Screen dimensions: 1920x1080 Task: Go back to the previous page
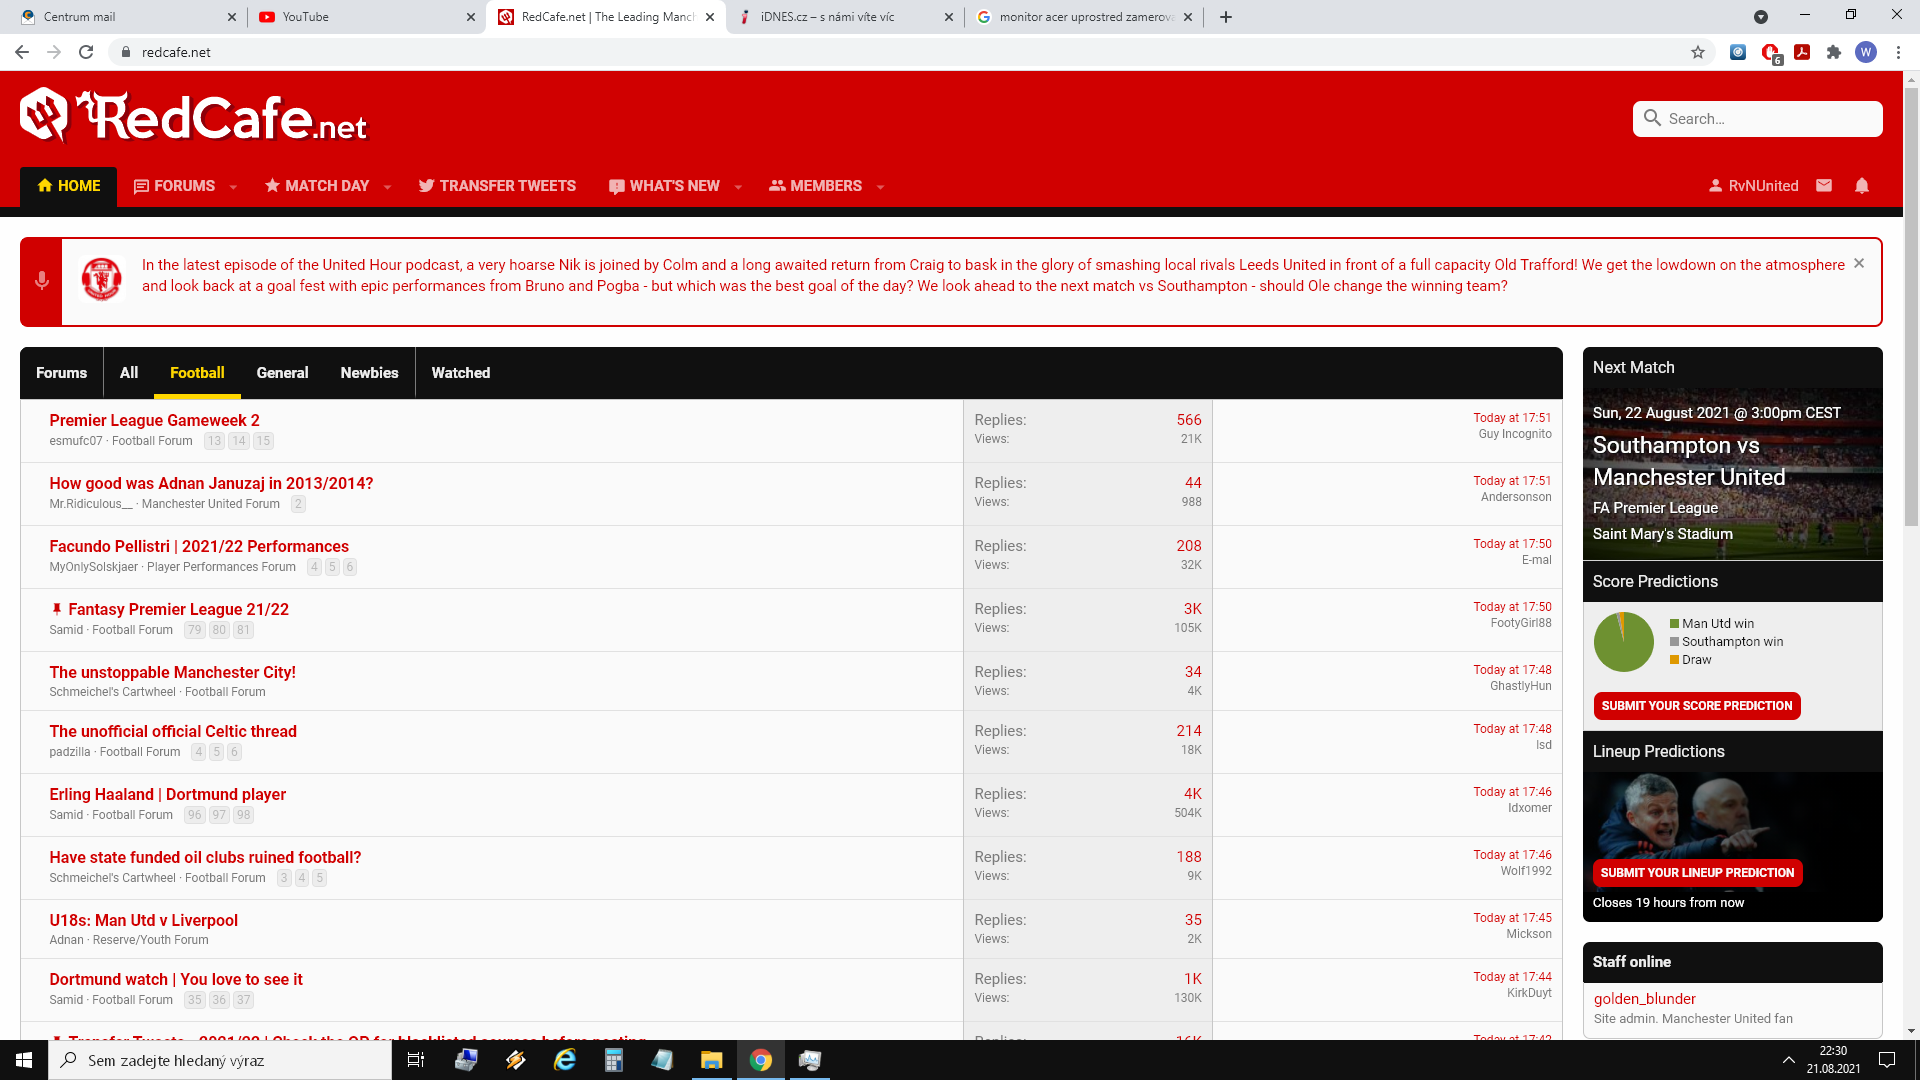(22, 52)
